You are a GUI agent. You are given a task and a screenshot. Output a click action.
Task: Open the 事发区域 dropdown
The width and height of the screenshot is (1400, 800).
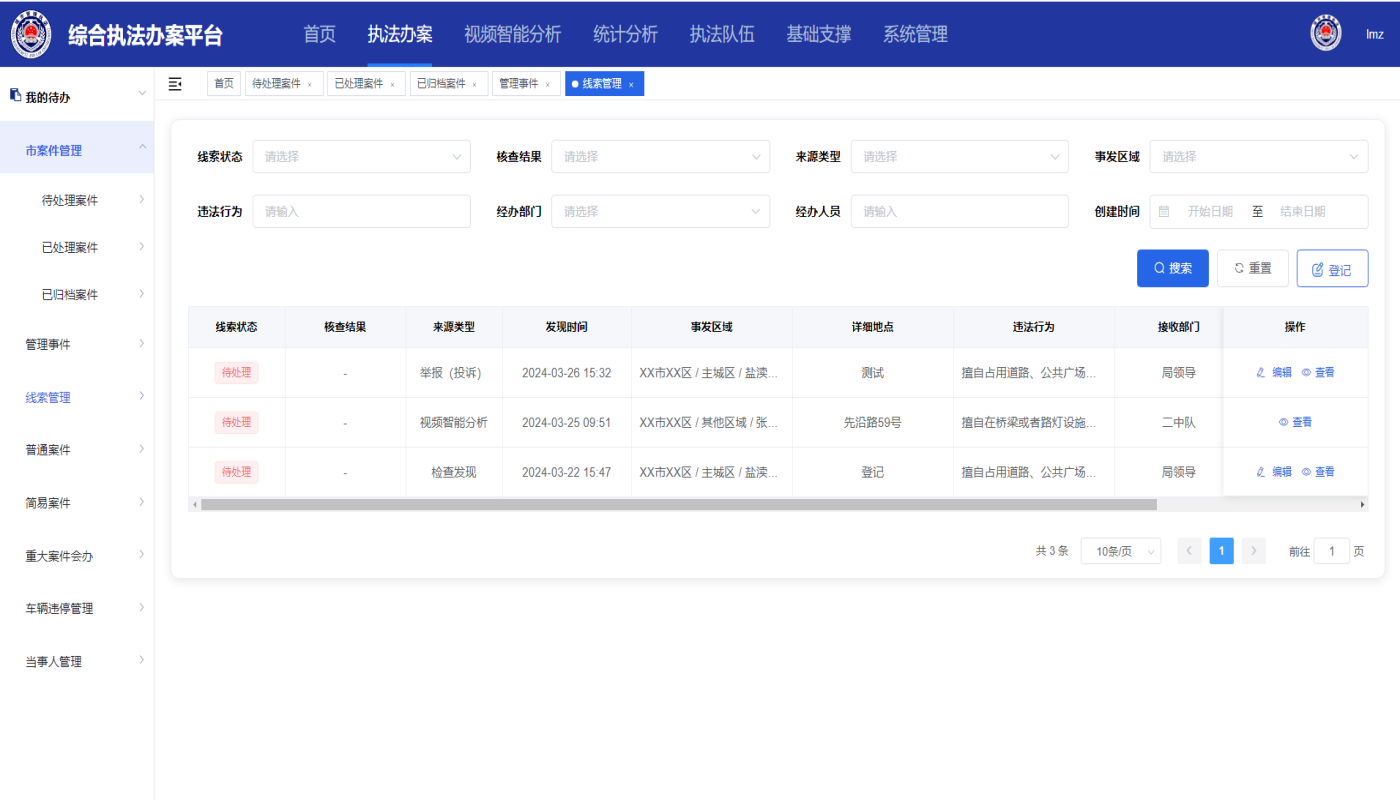pyautogui.click(x=1259, y=156)
